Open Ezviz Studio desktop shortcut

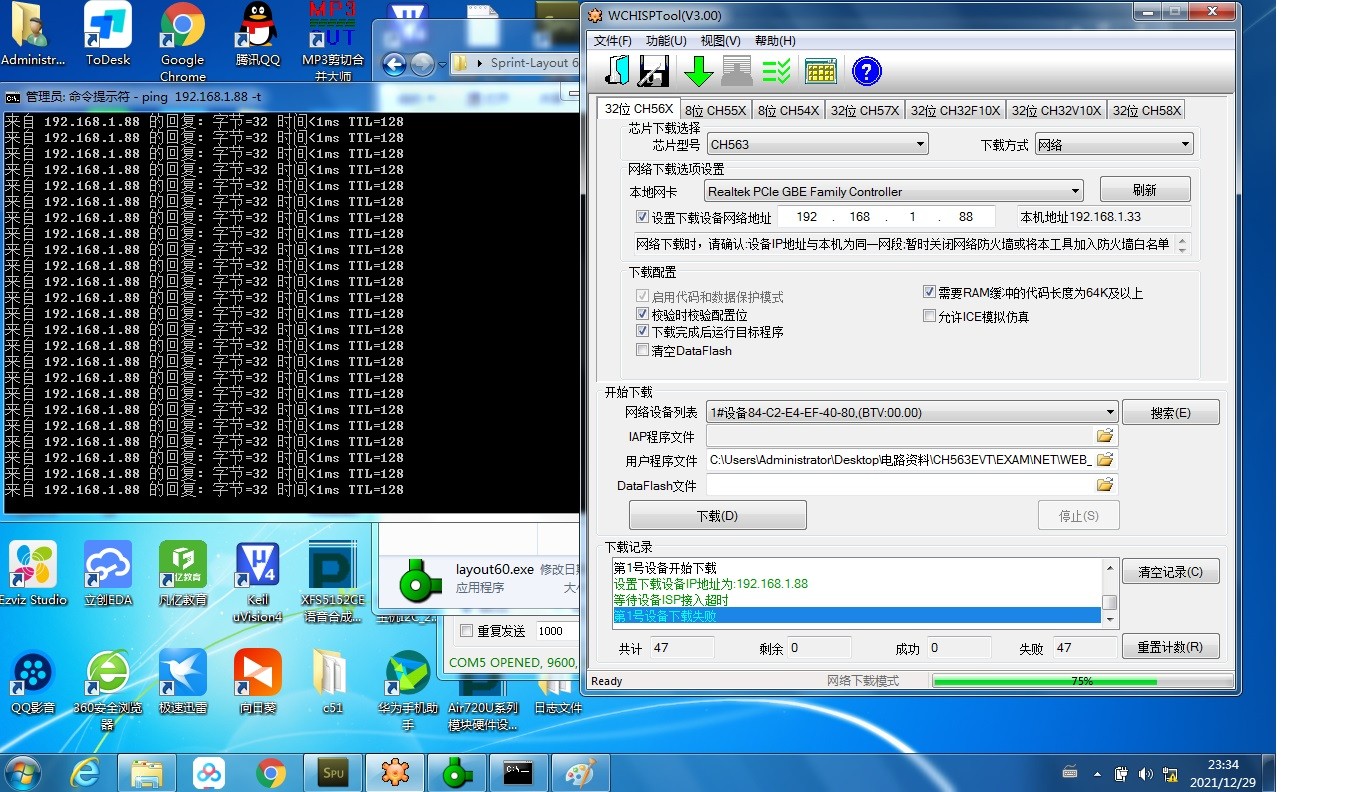(33, 574)
